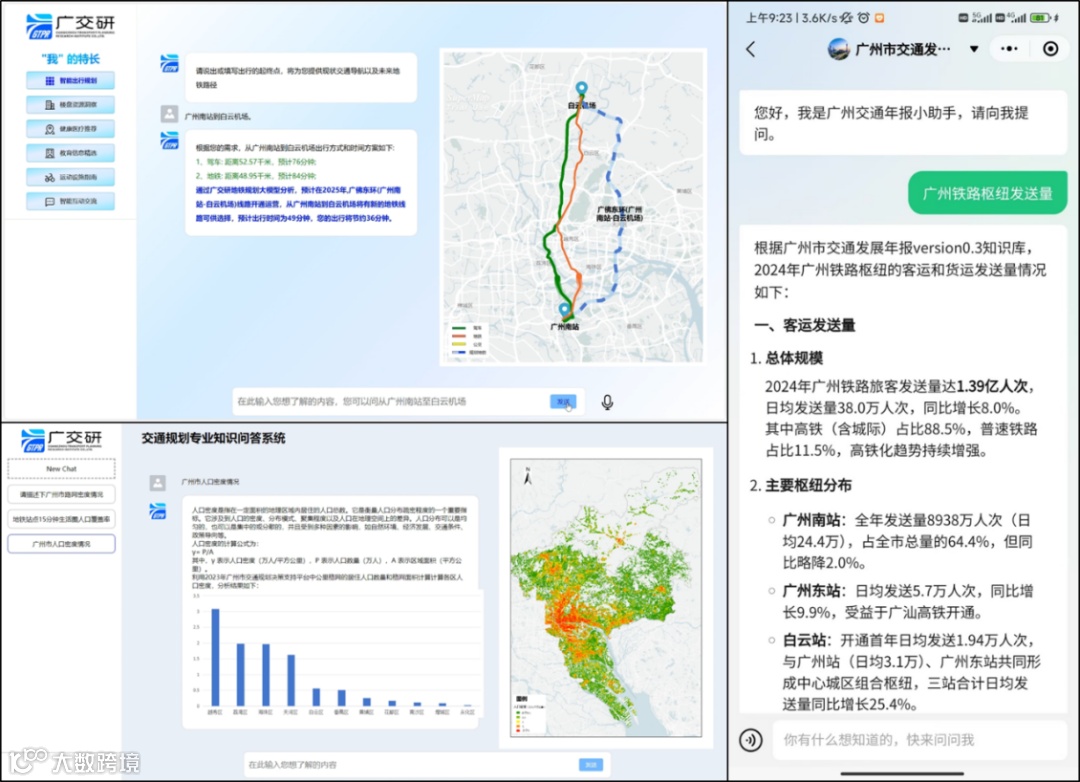Choose the bicycle-icon sports guide button

point(70,177)
